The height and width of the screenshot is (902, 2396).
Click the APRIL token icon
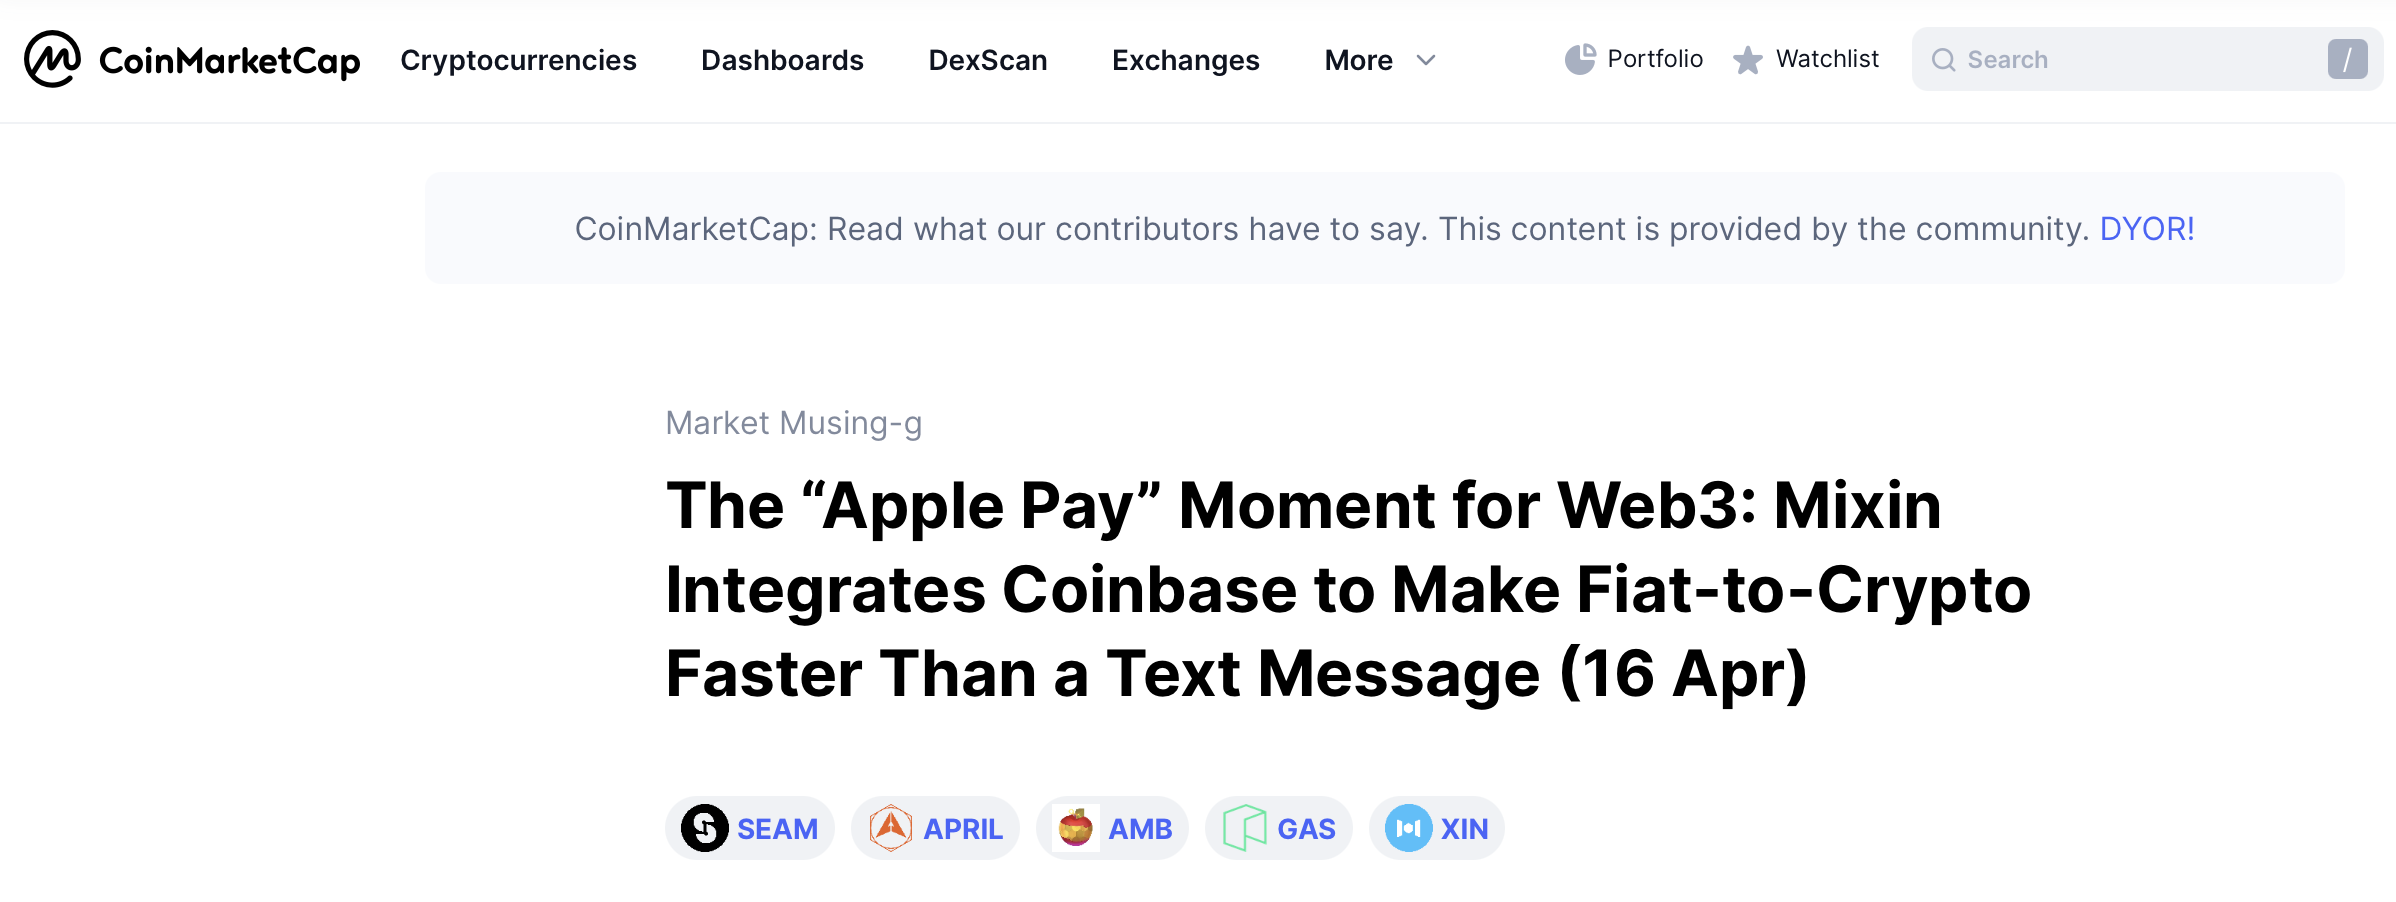click(890, 828)
